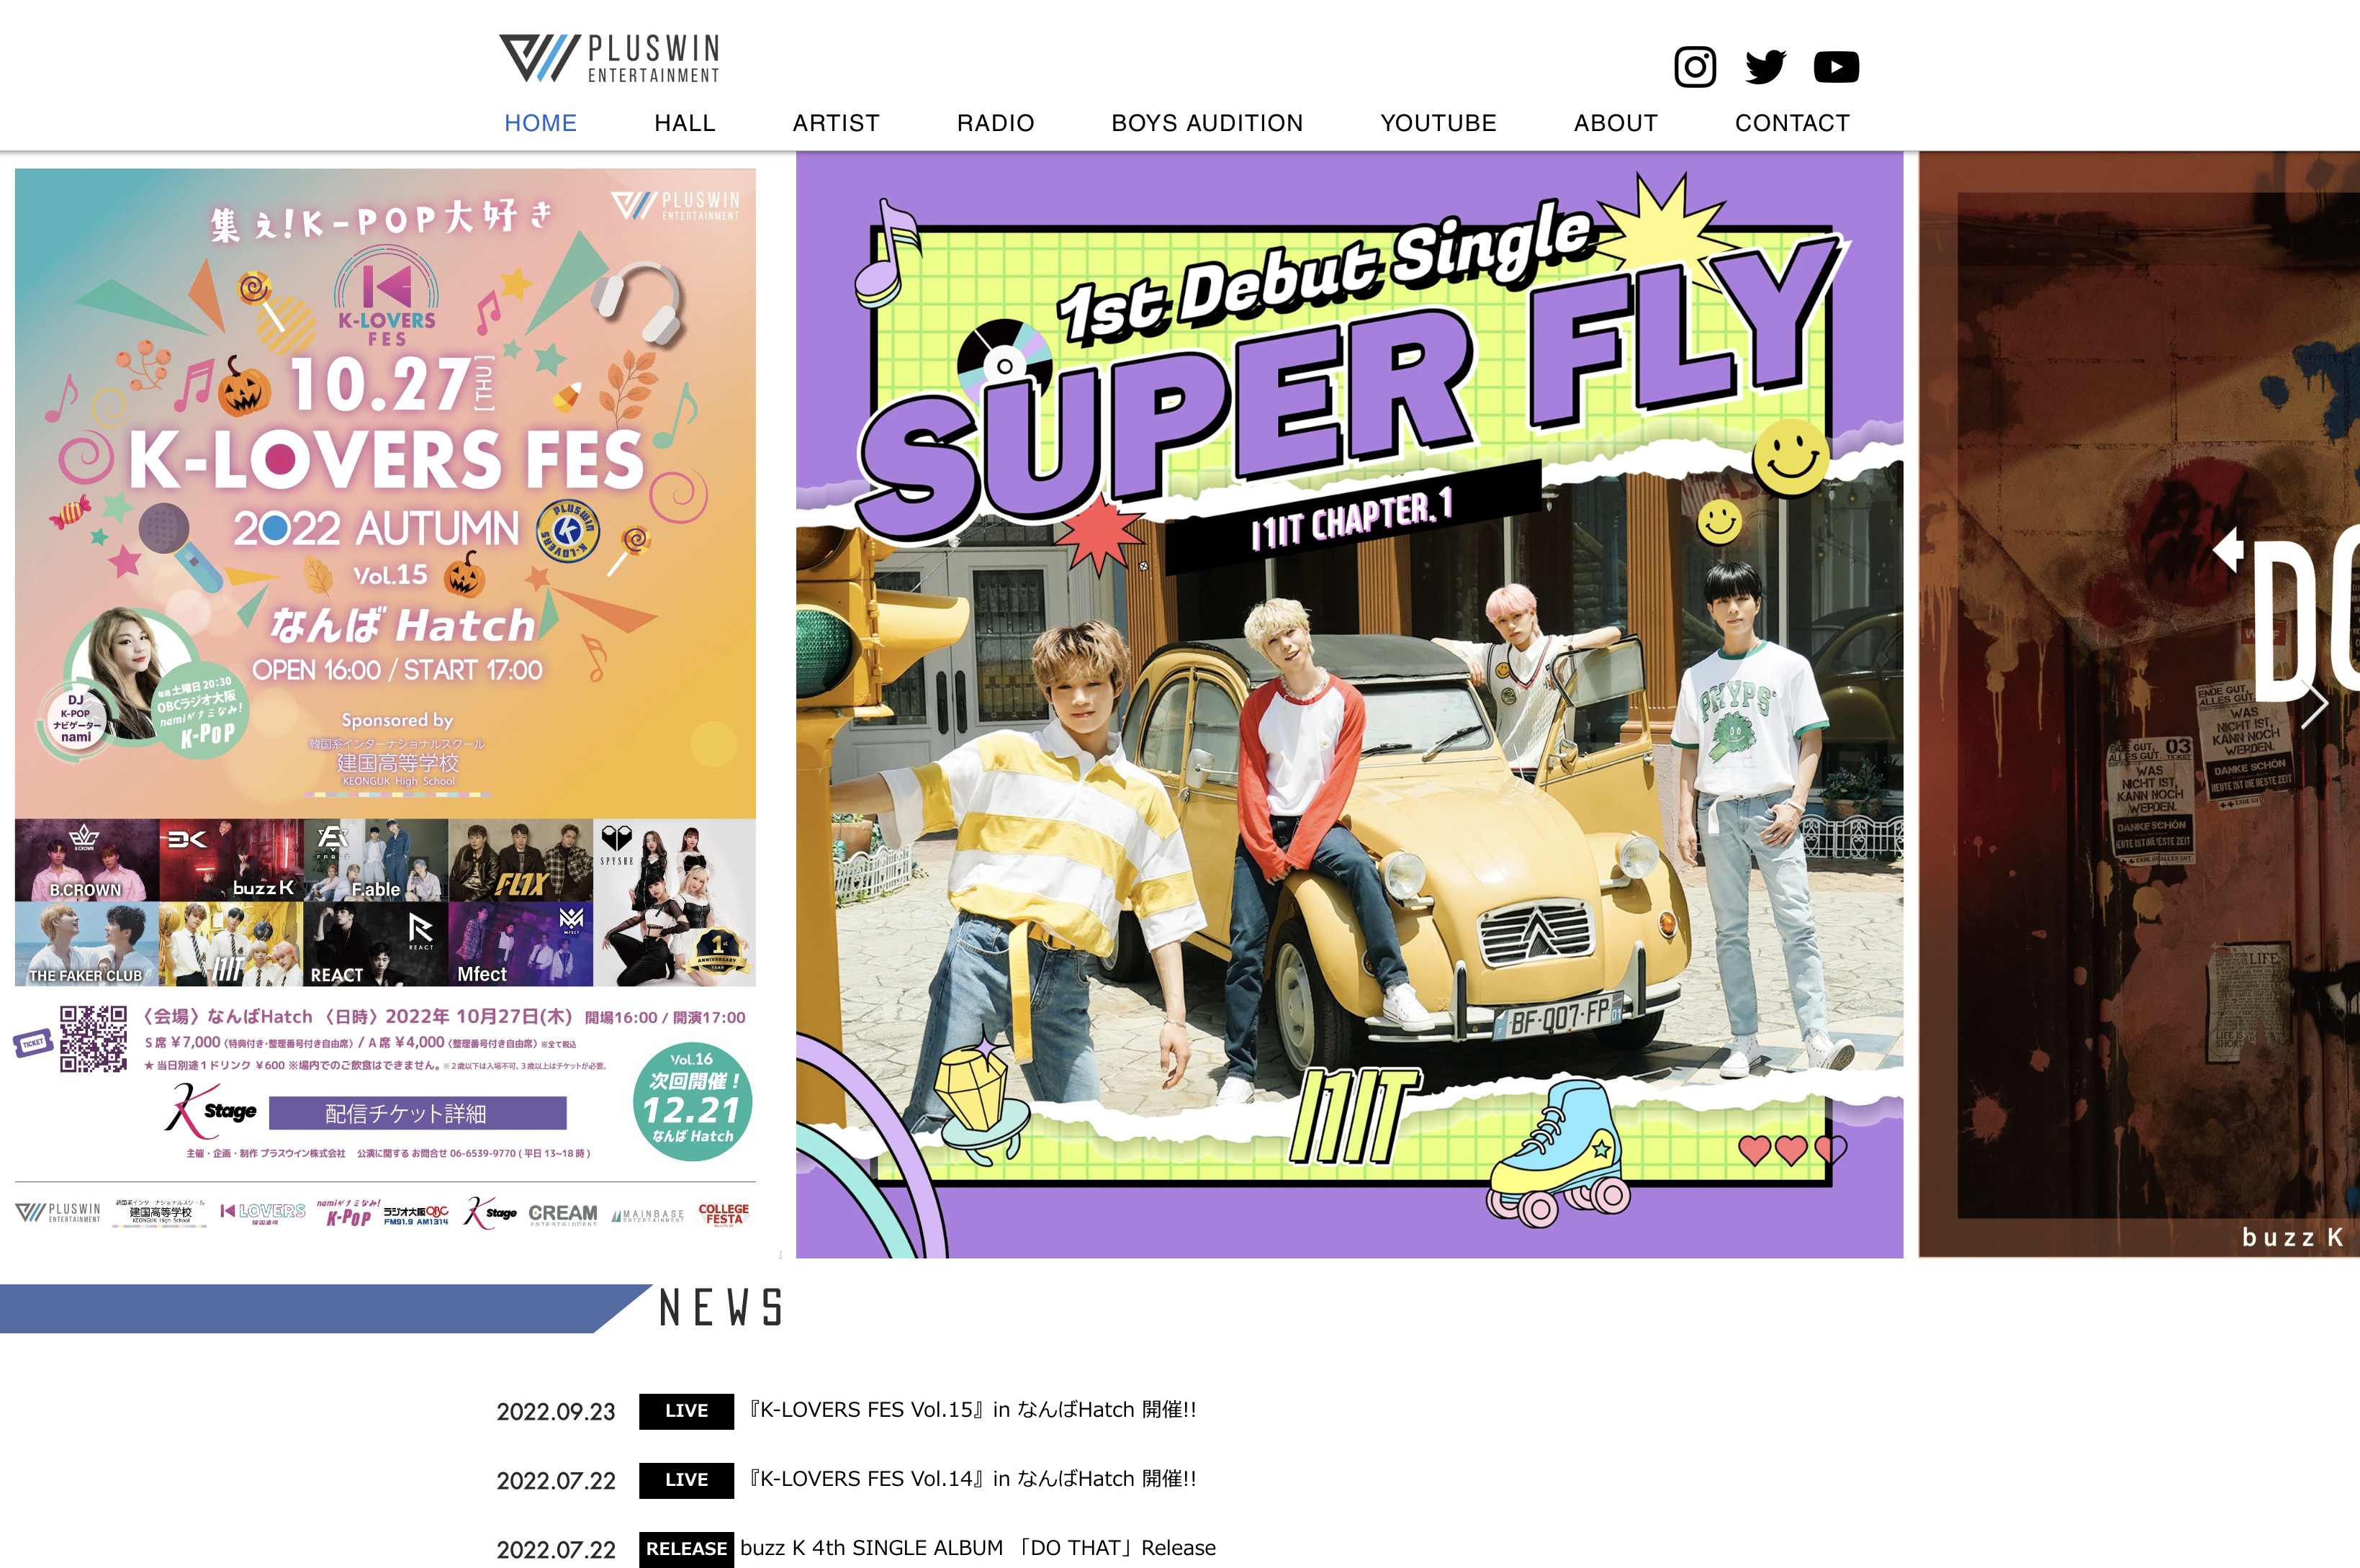Image resolution: width=2360 pixels, height=1568 pixels.
Task: Click ABOUT menu item
Action: pyautogui.click(x=1611, y=122)
